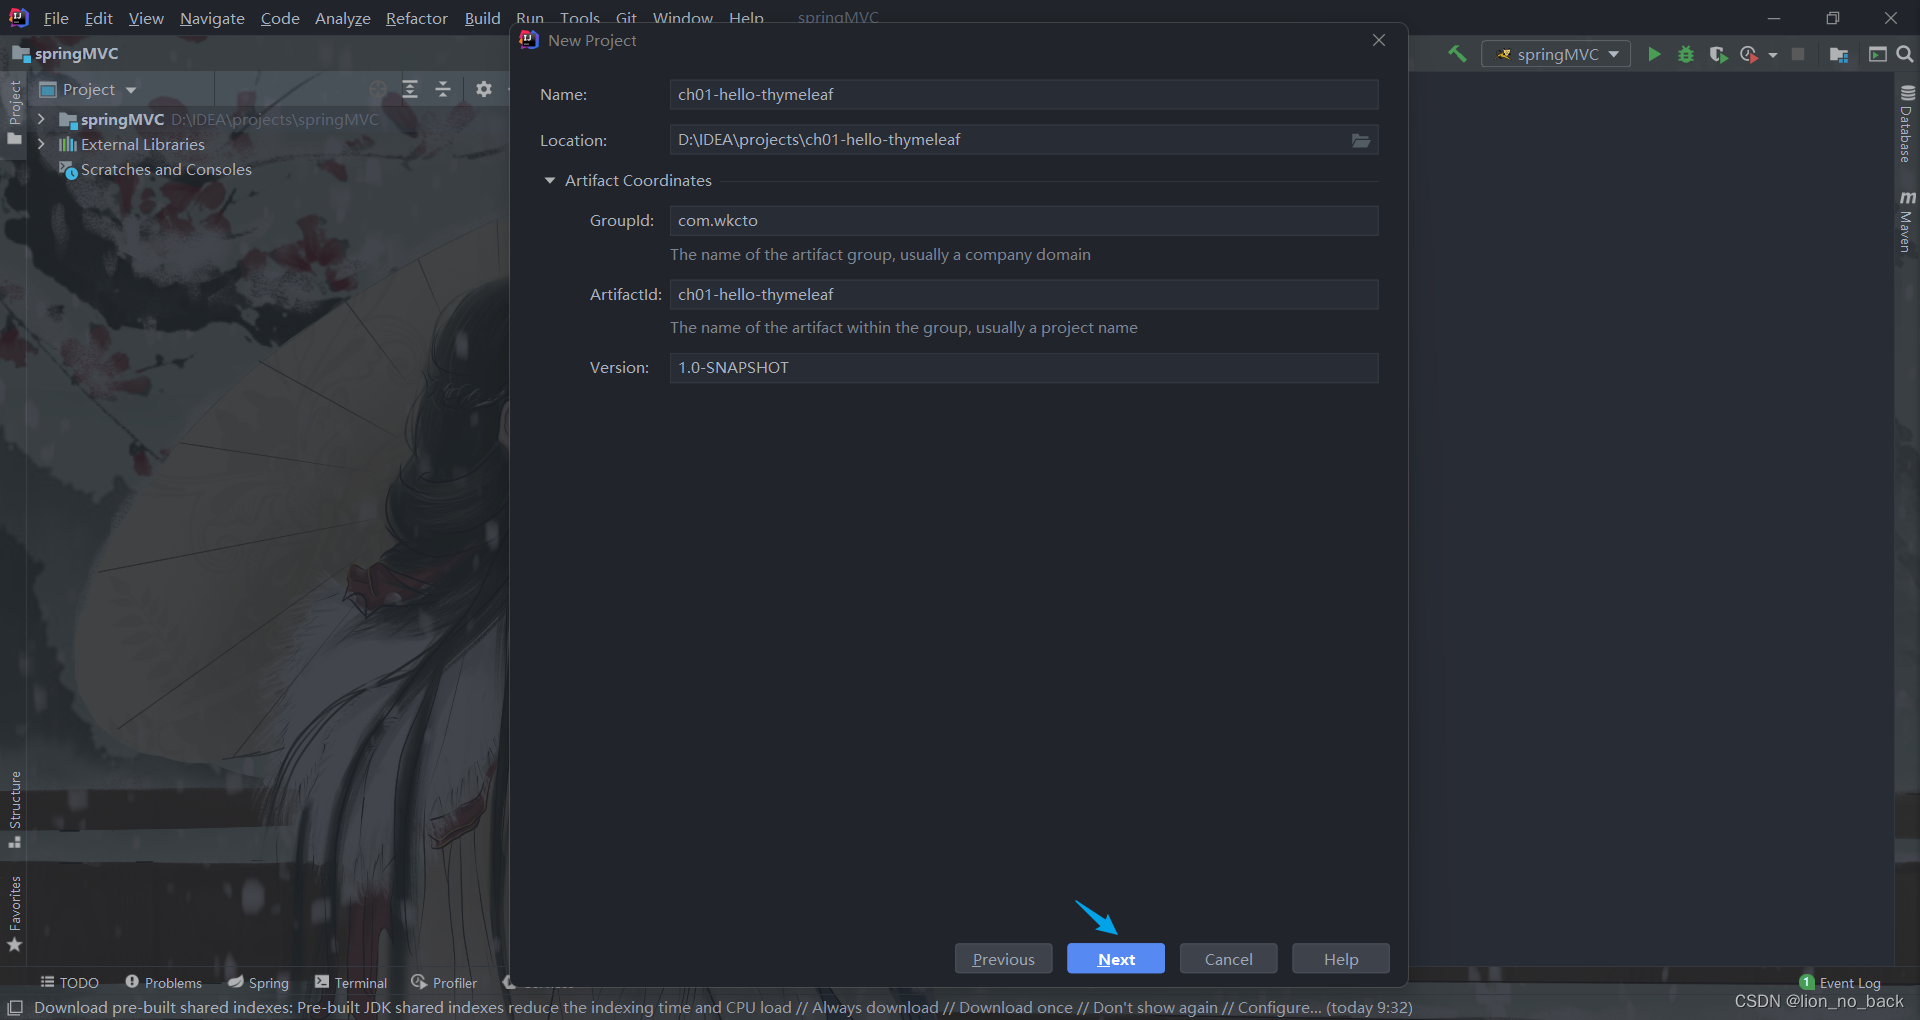The height and width of the screenshot is (1020, 1920).
Task: Expand the External Libraries tree node
Action: 41,144
